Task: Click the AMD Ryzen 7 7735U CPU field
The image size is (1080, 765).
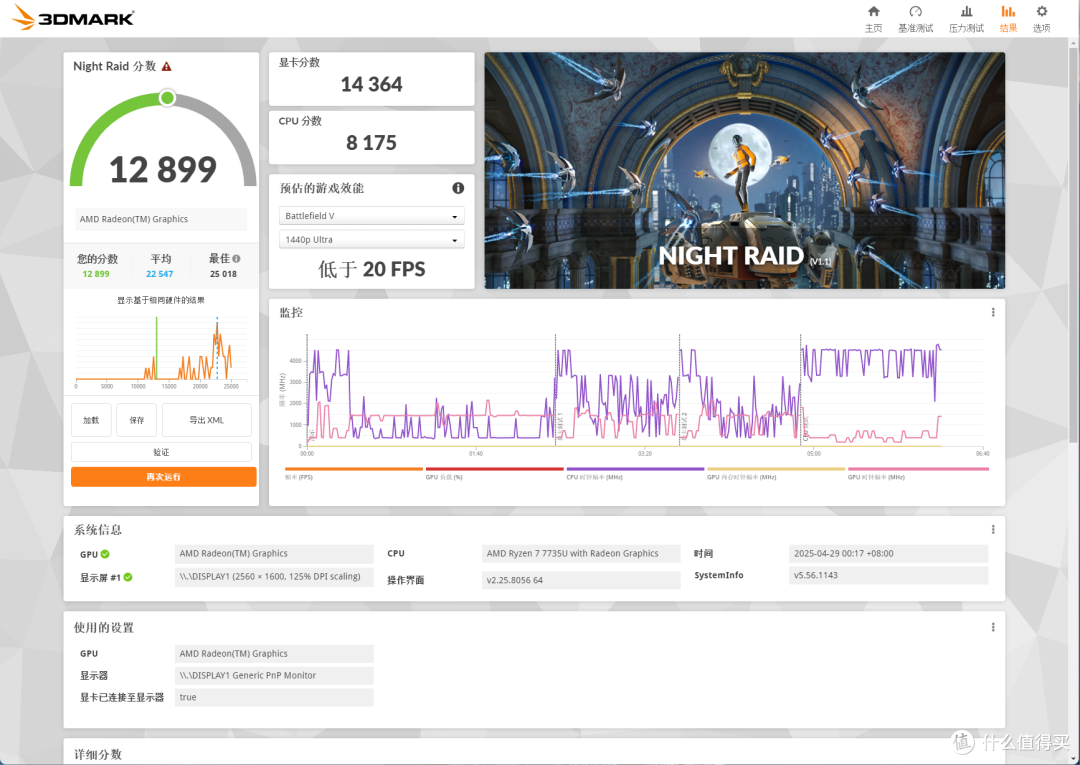Action: coord(581,554)
